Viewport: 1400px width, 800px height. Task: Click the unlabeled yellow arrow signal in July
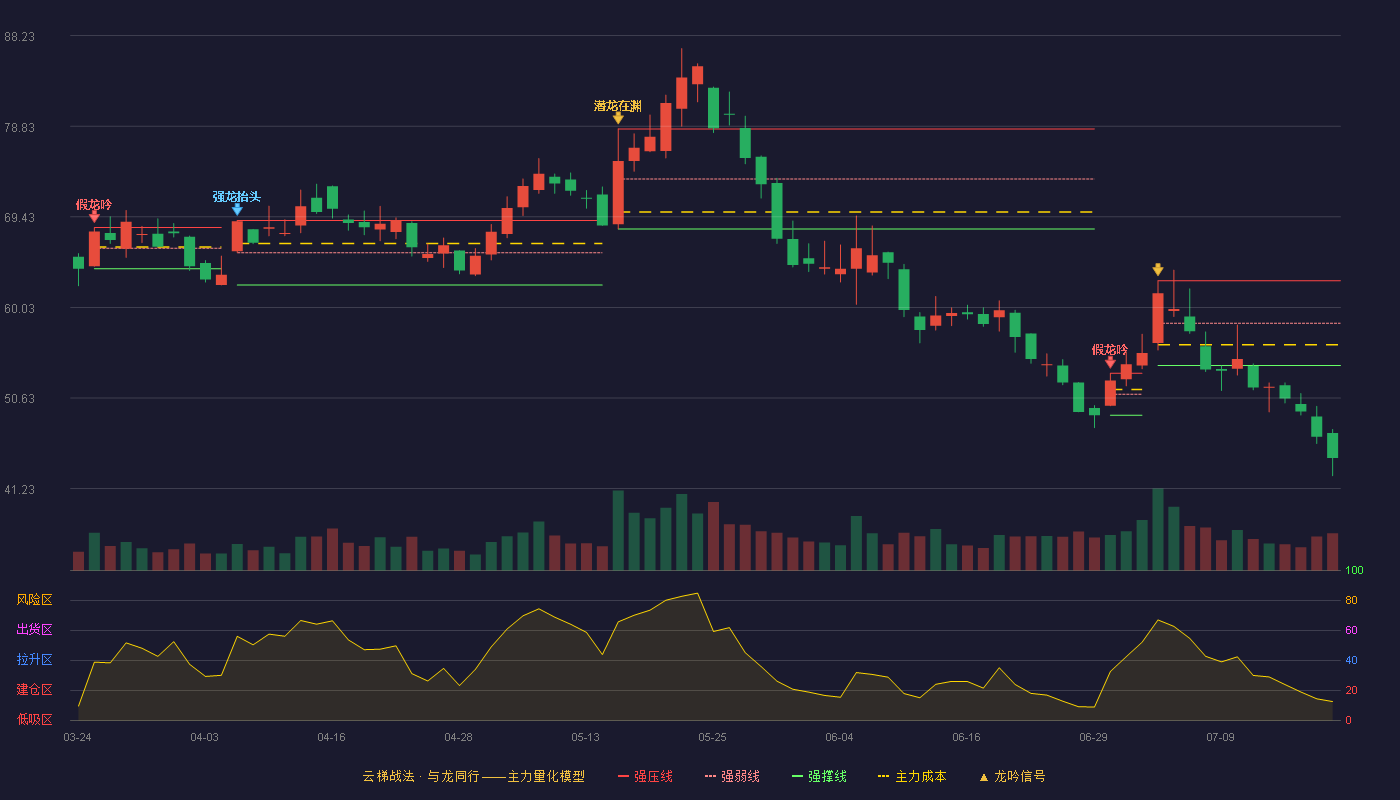point(1158,270)
